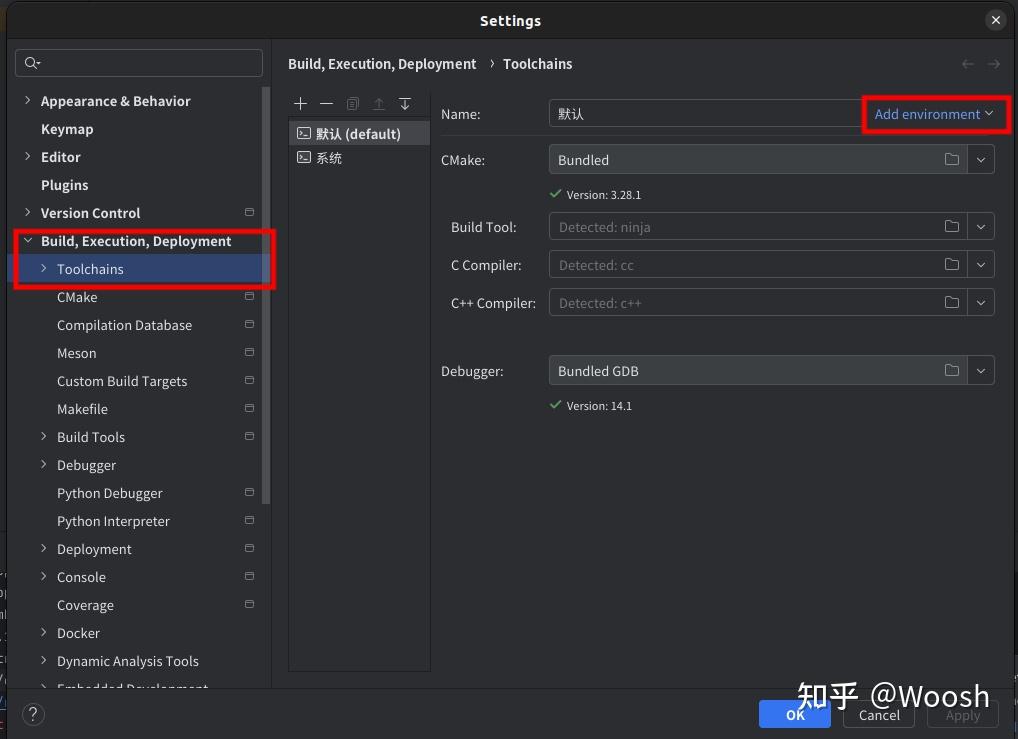Click the add toolchain plus icon

pyautogui.click(x=301, y=104)
